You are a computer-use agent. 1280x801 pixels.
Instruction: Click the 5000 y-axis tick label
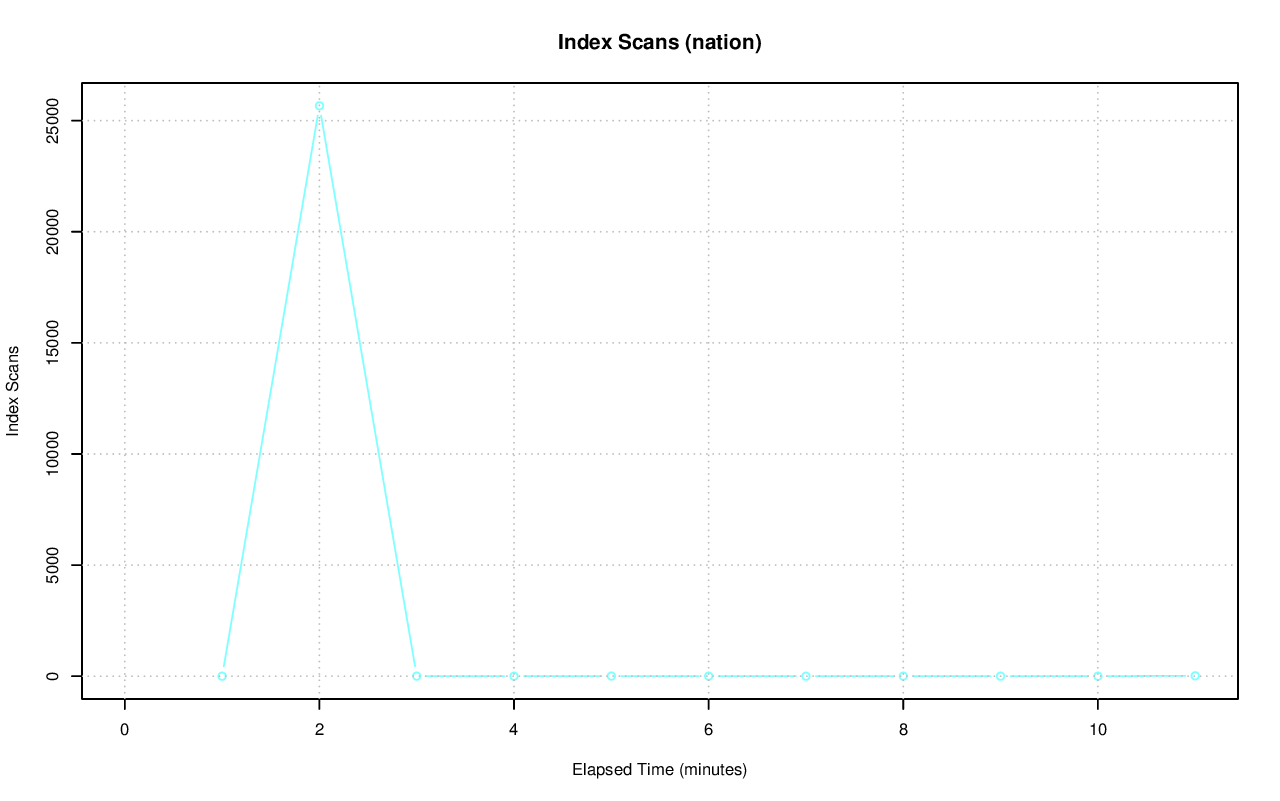pos(53,565)
